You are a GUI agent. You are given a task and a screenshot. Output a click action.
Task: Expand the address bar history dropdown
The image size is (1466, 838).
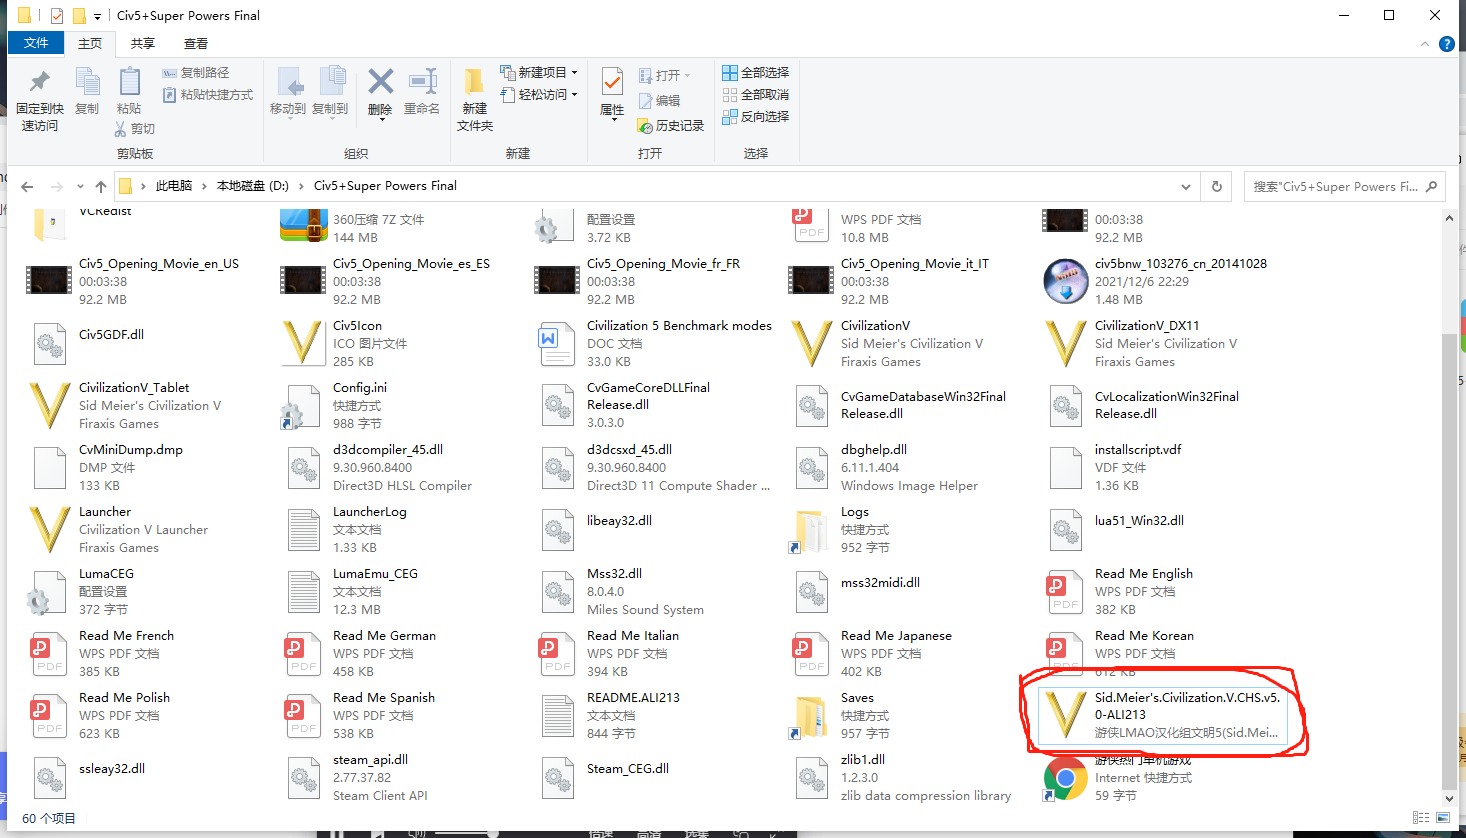[1186, 187]
